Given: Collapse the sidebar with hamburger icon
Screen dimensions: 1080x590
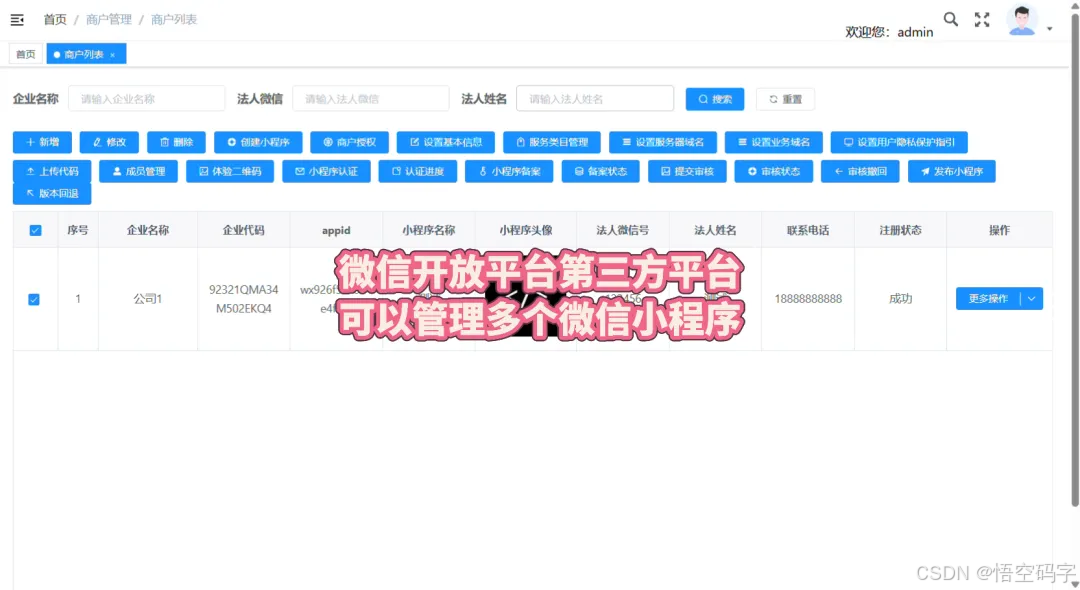Looking at the screenshot, I should 17,20.
